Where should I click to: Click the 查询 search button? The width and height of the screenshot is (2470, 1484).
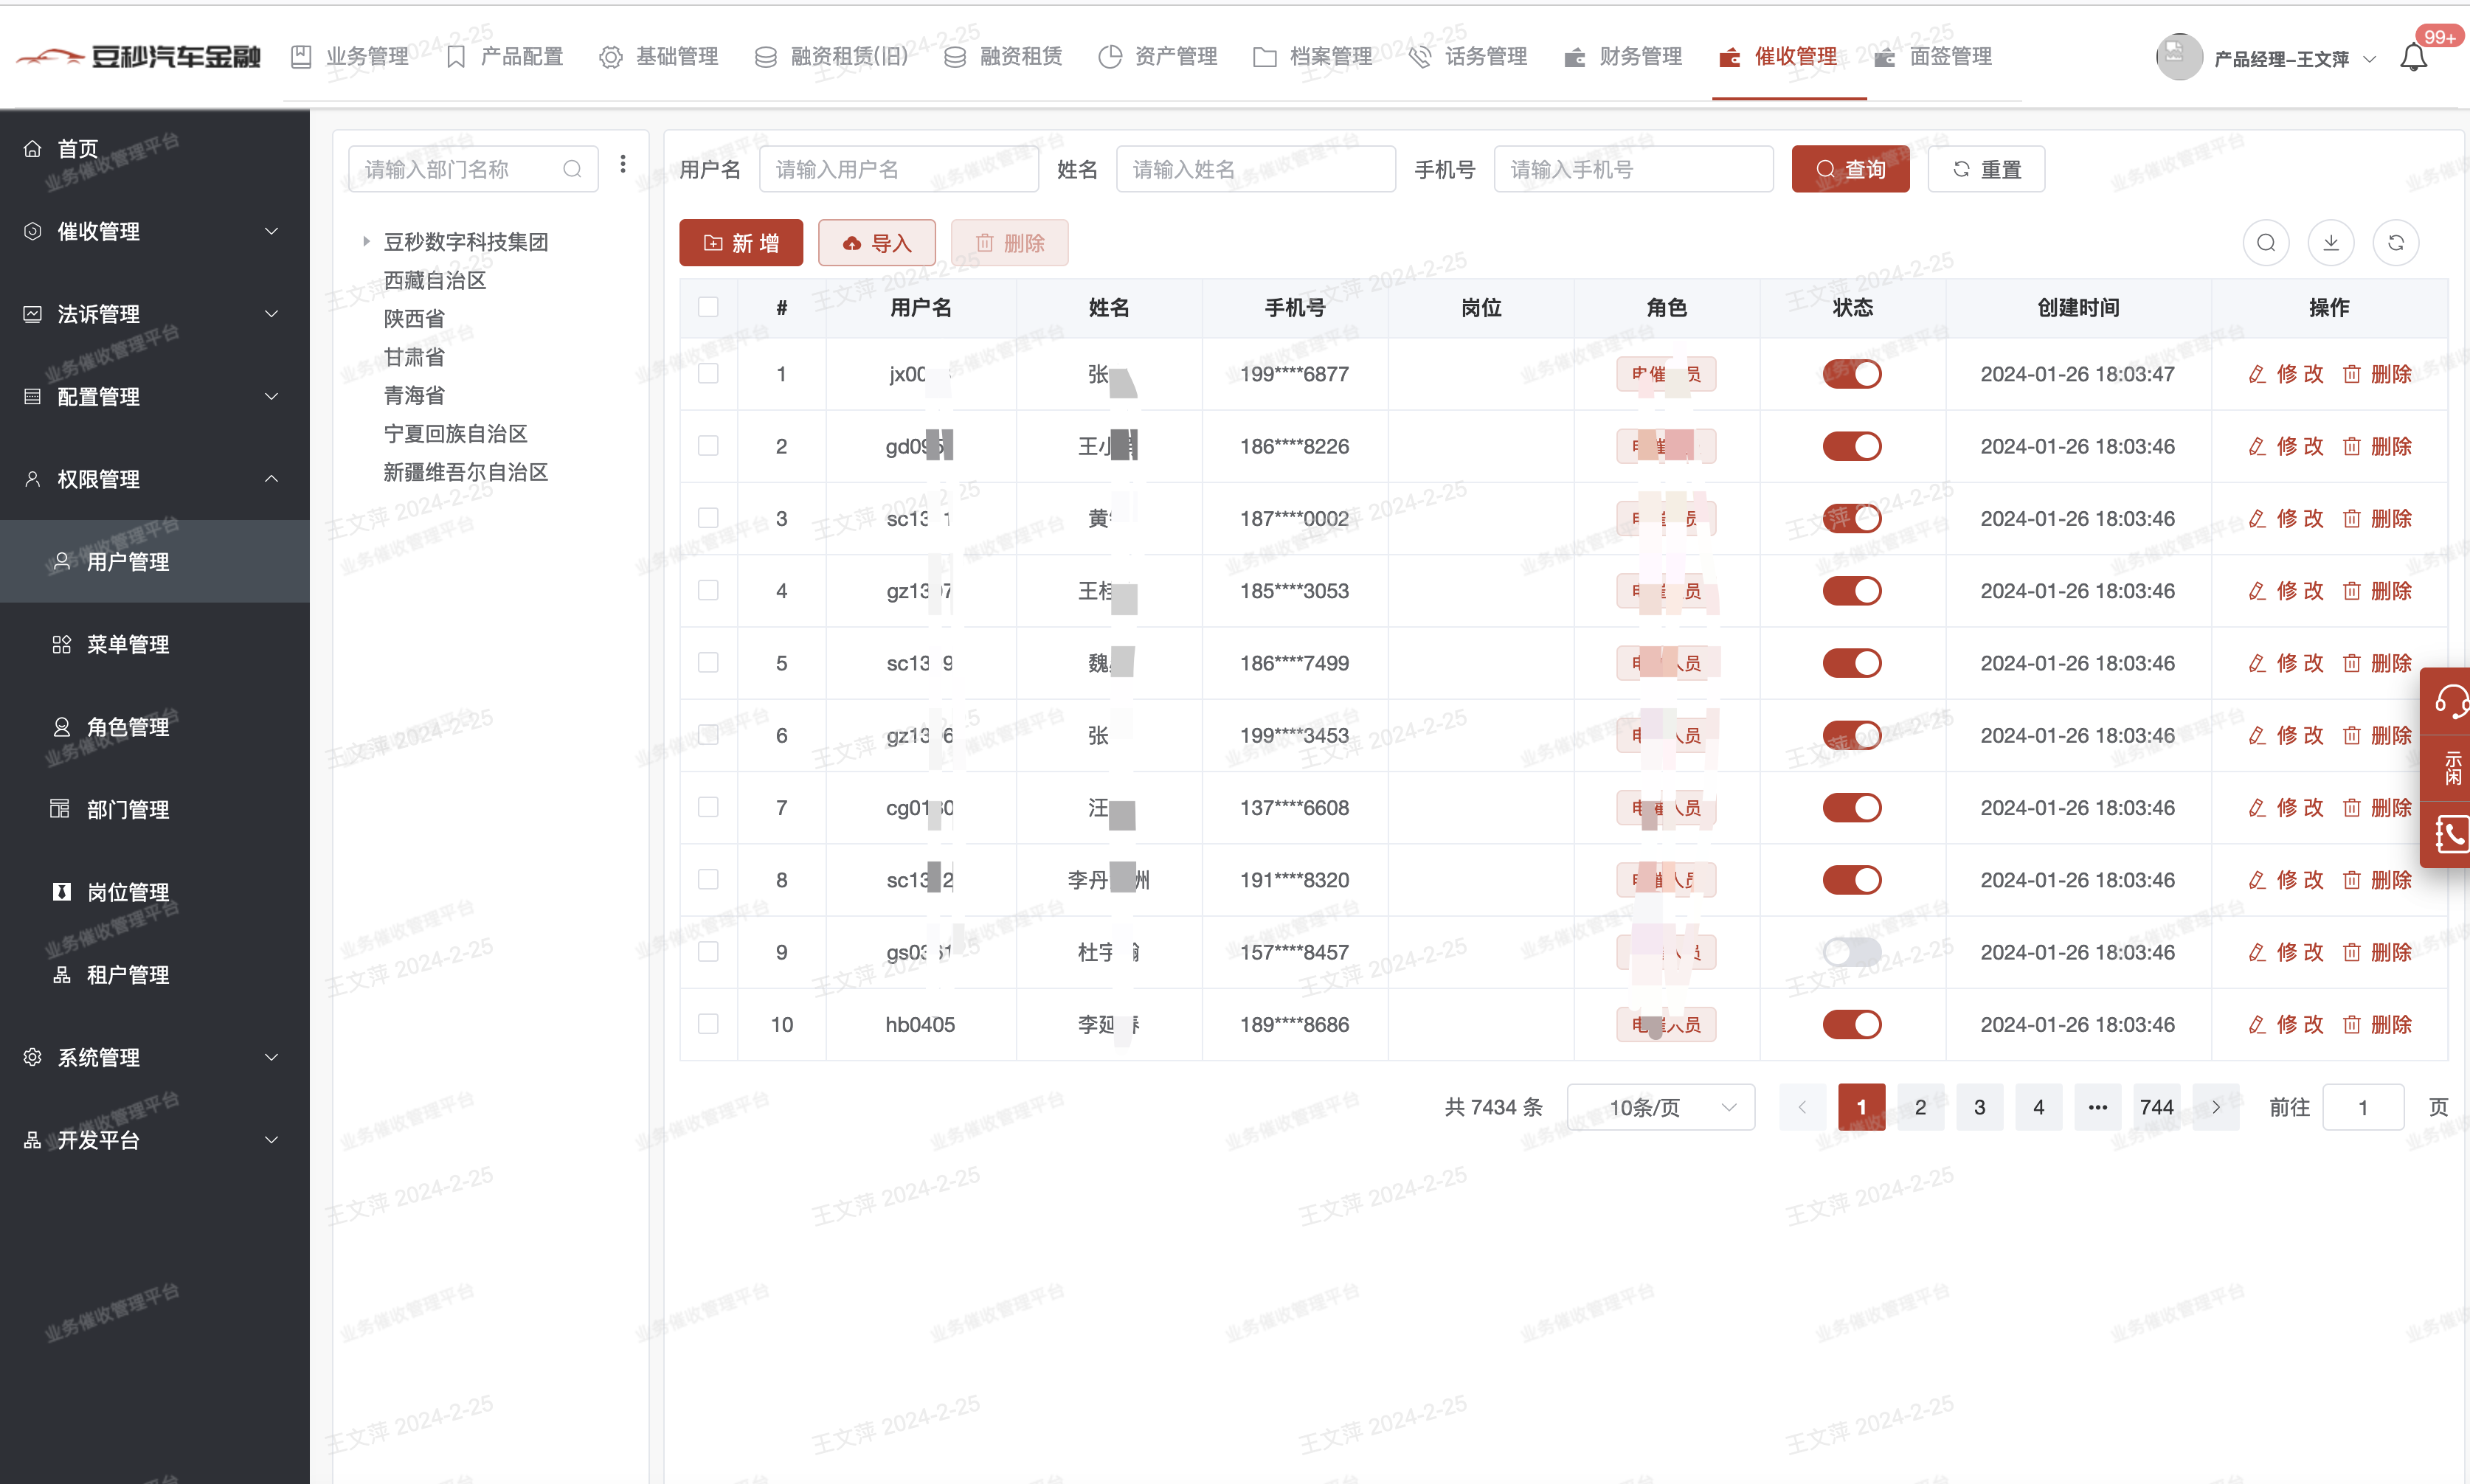1849,169
